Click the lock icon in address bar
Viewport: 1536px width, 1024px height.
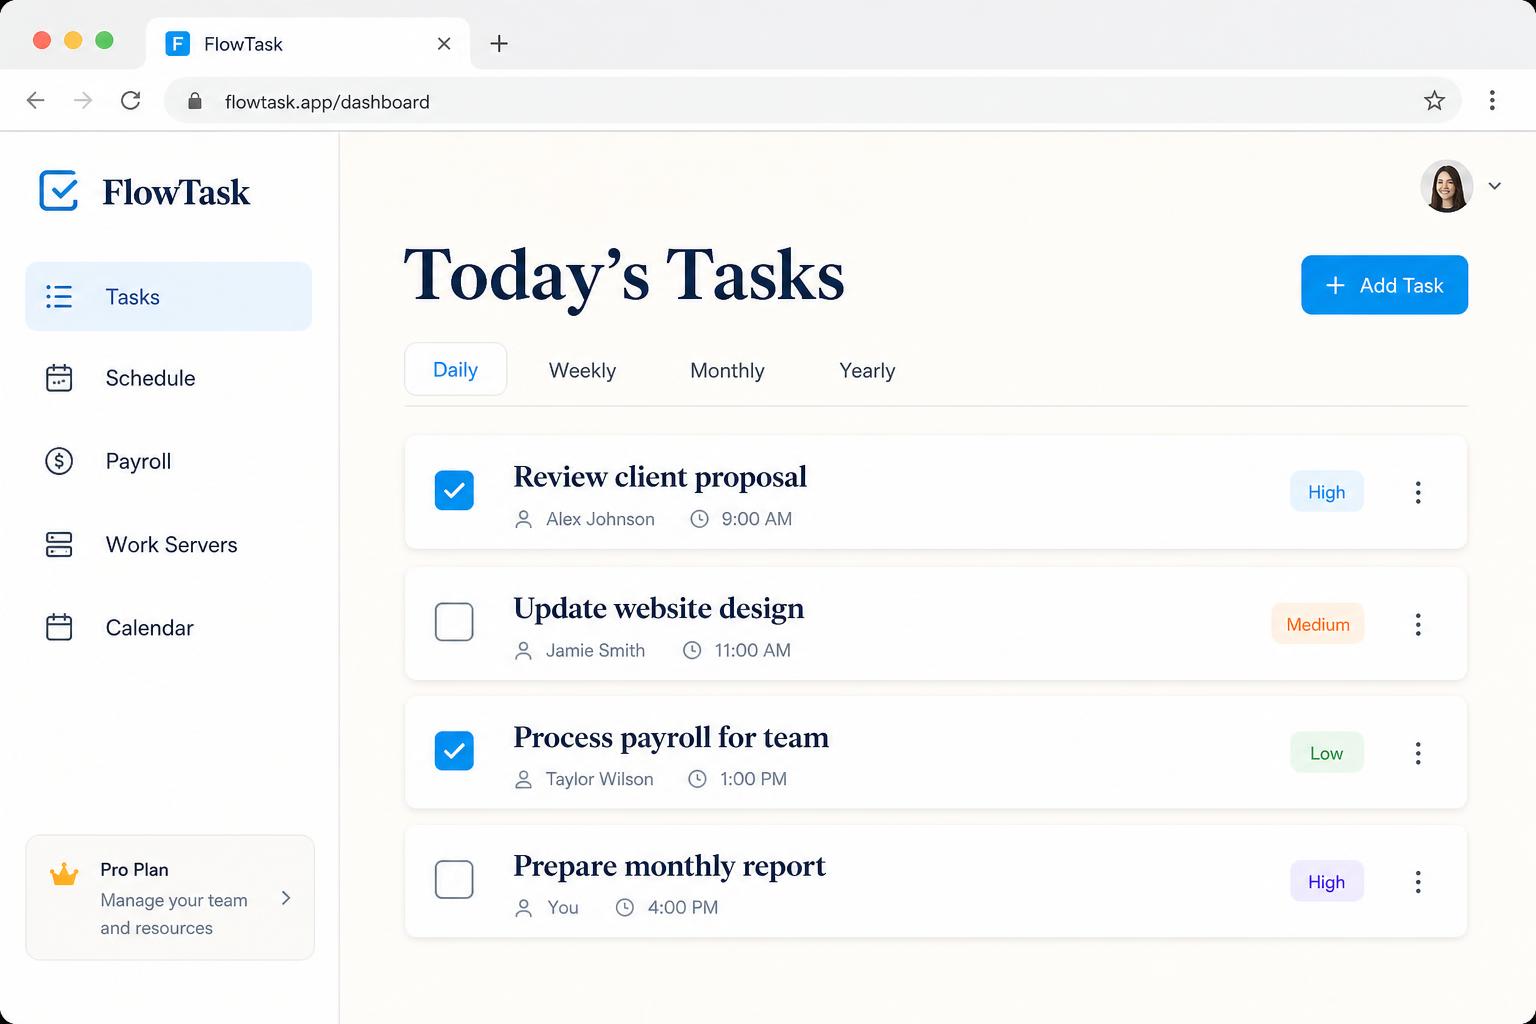point(195,101)
